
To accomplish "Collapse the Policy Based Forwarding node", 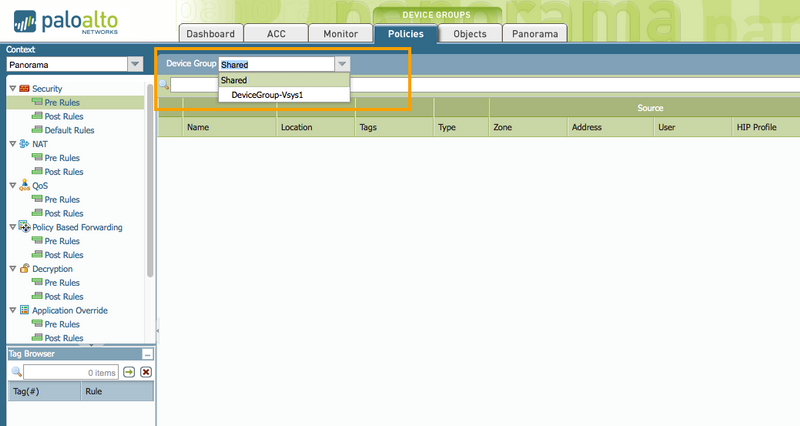I will point(13,227).
